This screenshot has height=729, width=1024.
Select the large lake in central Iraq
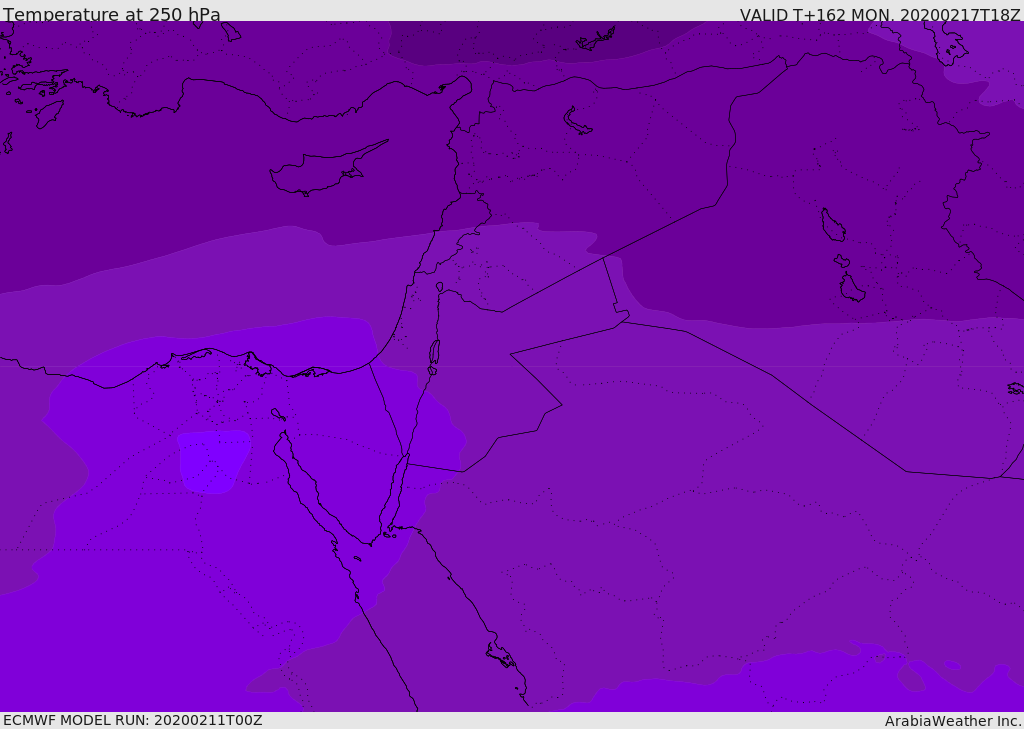coord(833,225)
